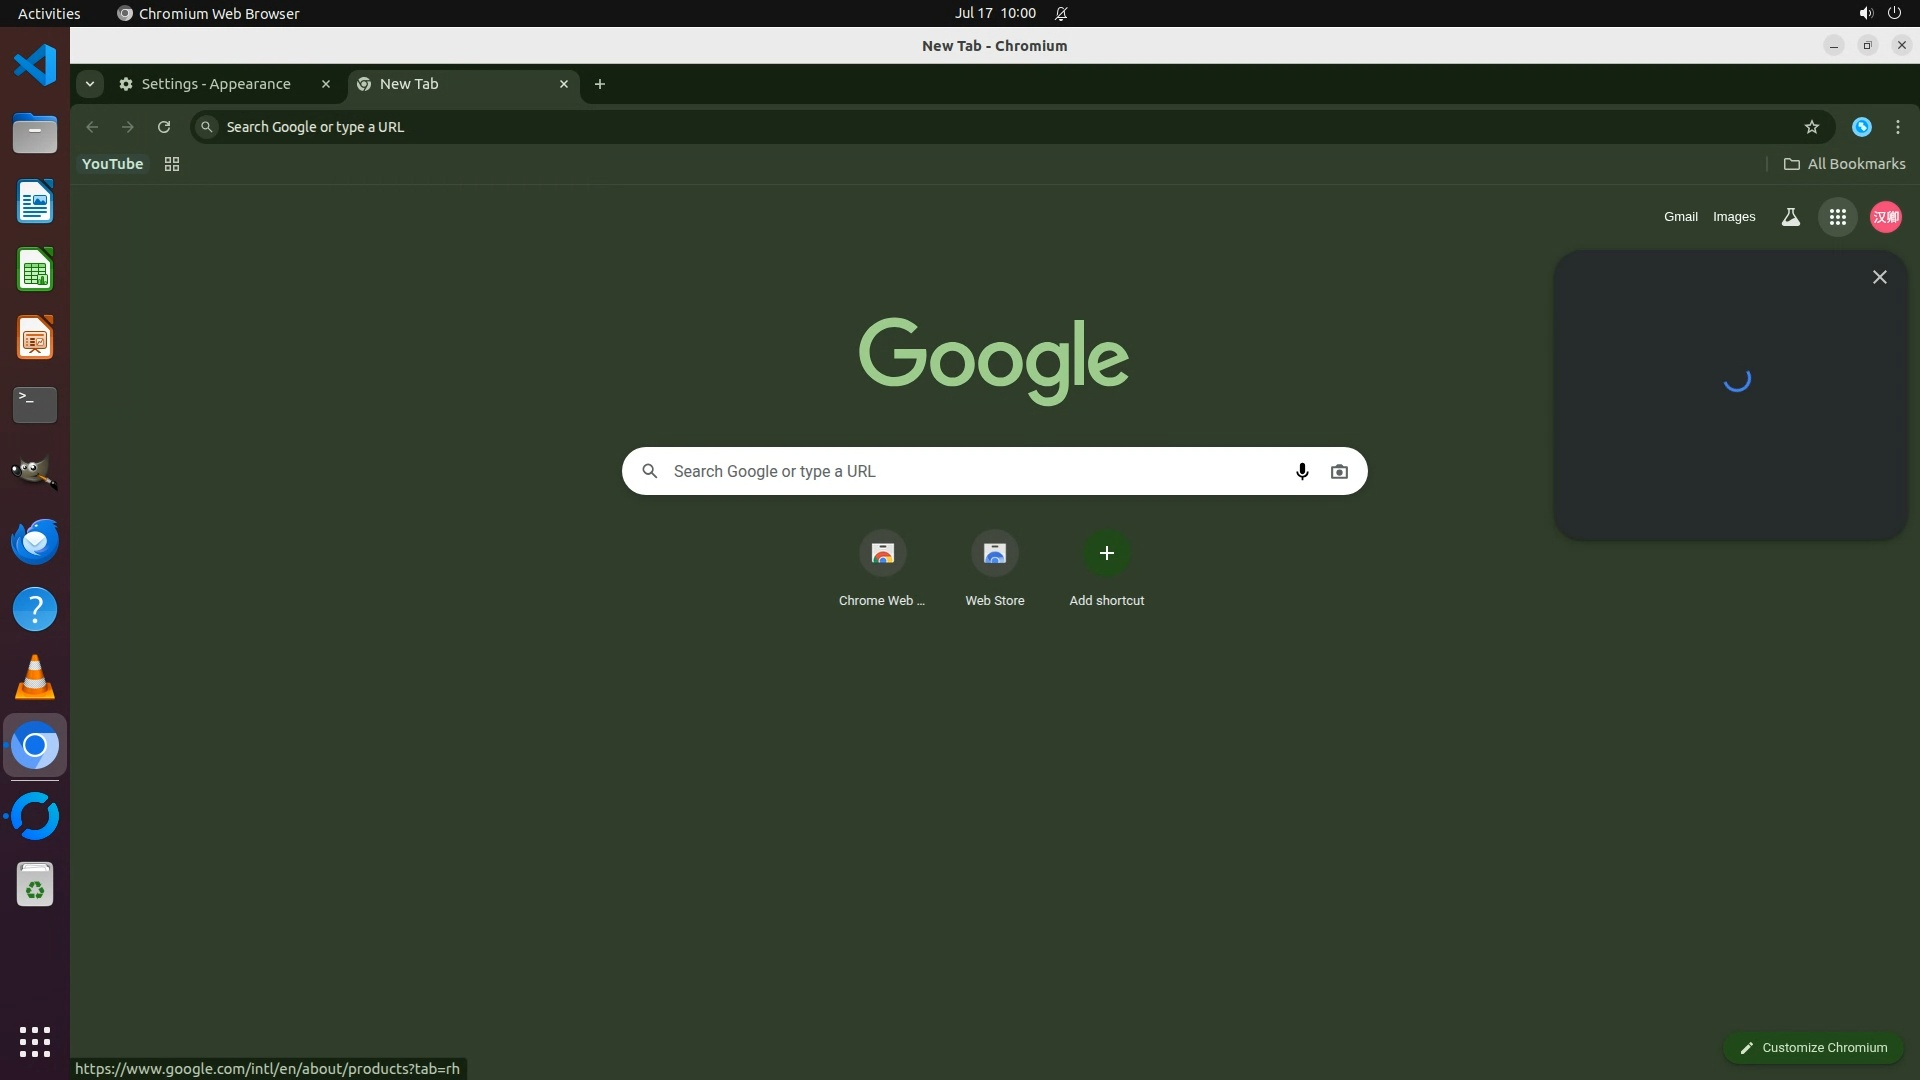
Task: Bookmark this tab with star icon
Action: click(x=1811, y=127)
